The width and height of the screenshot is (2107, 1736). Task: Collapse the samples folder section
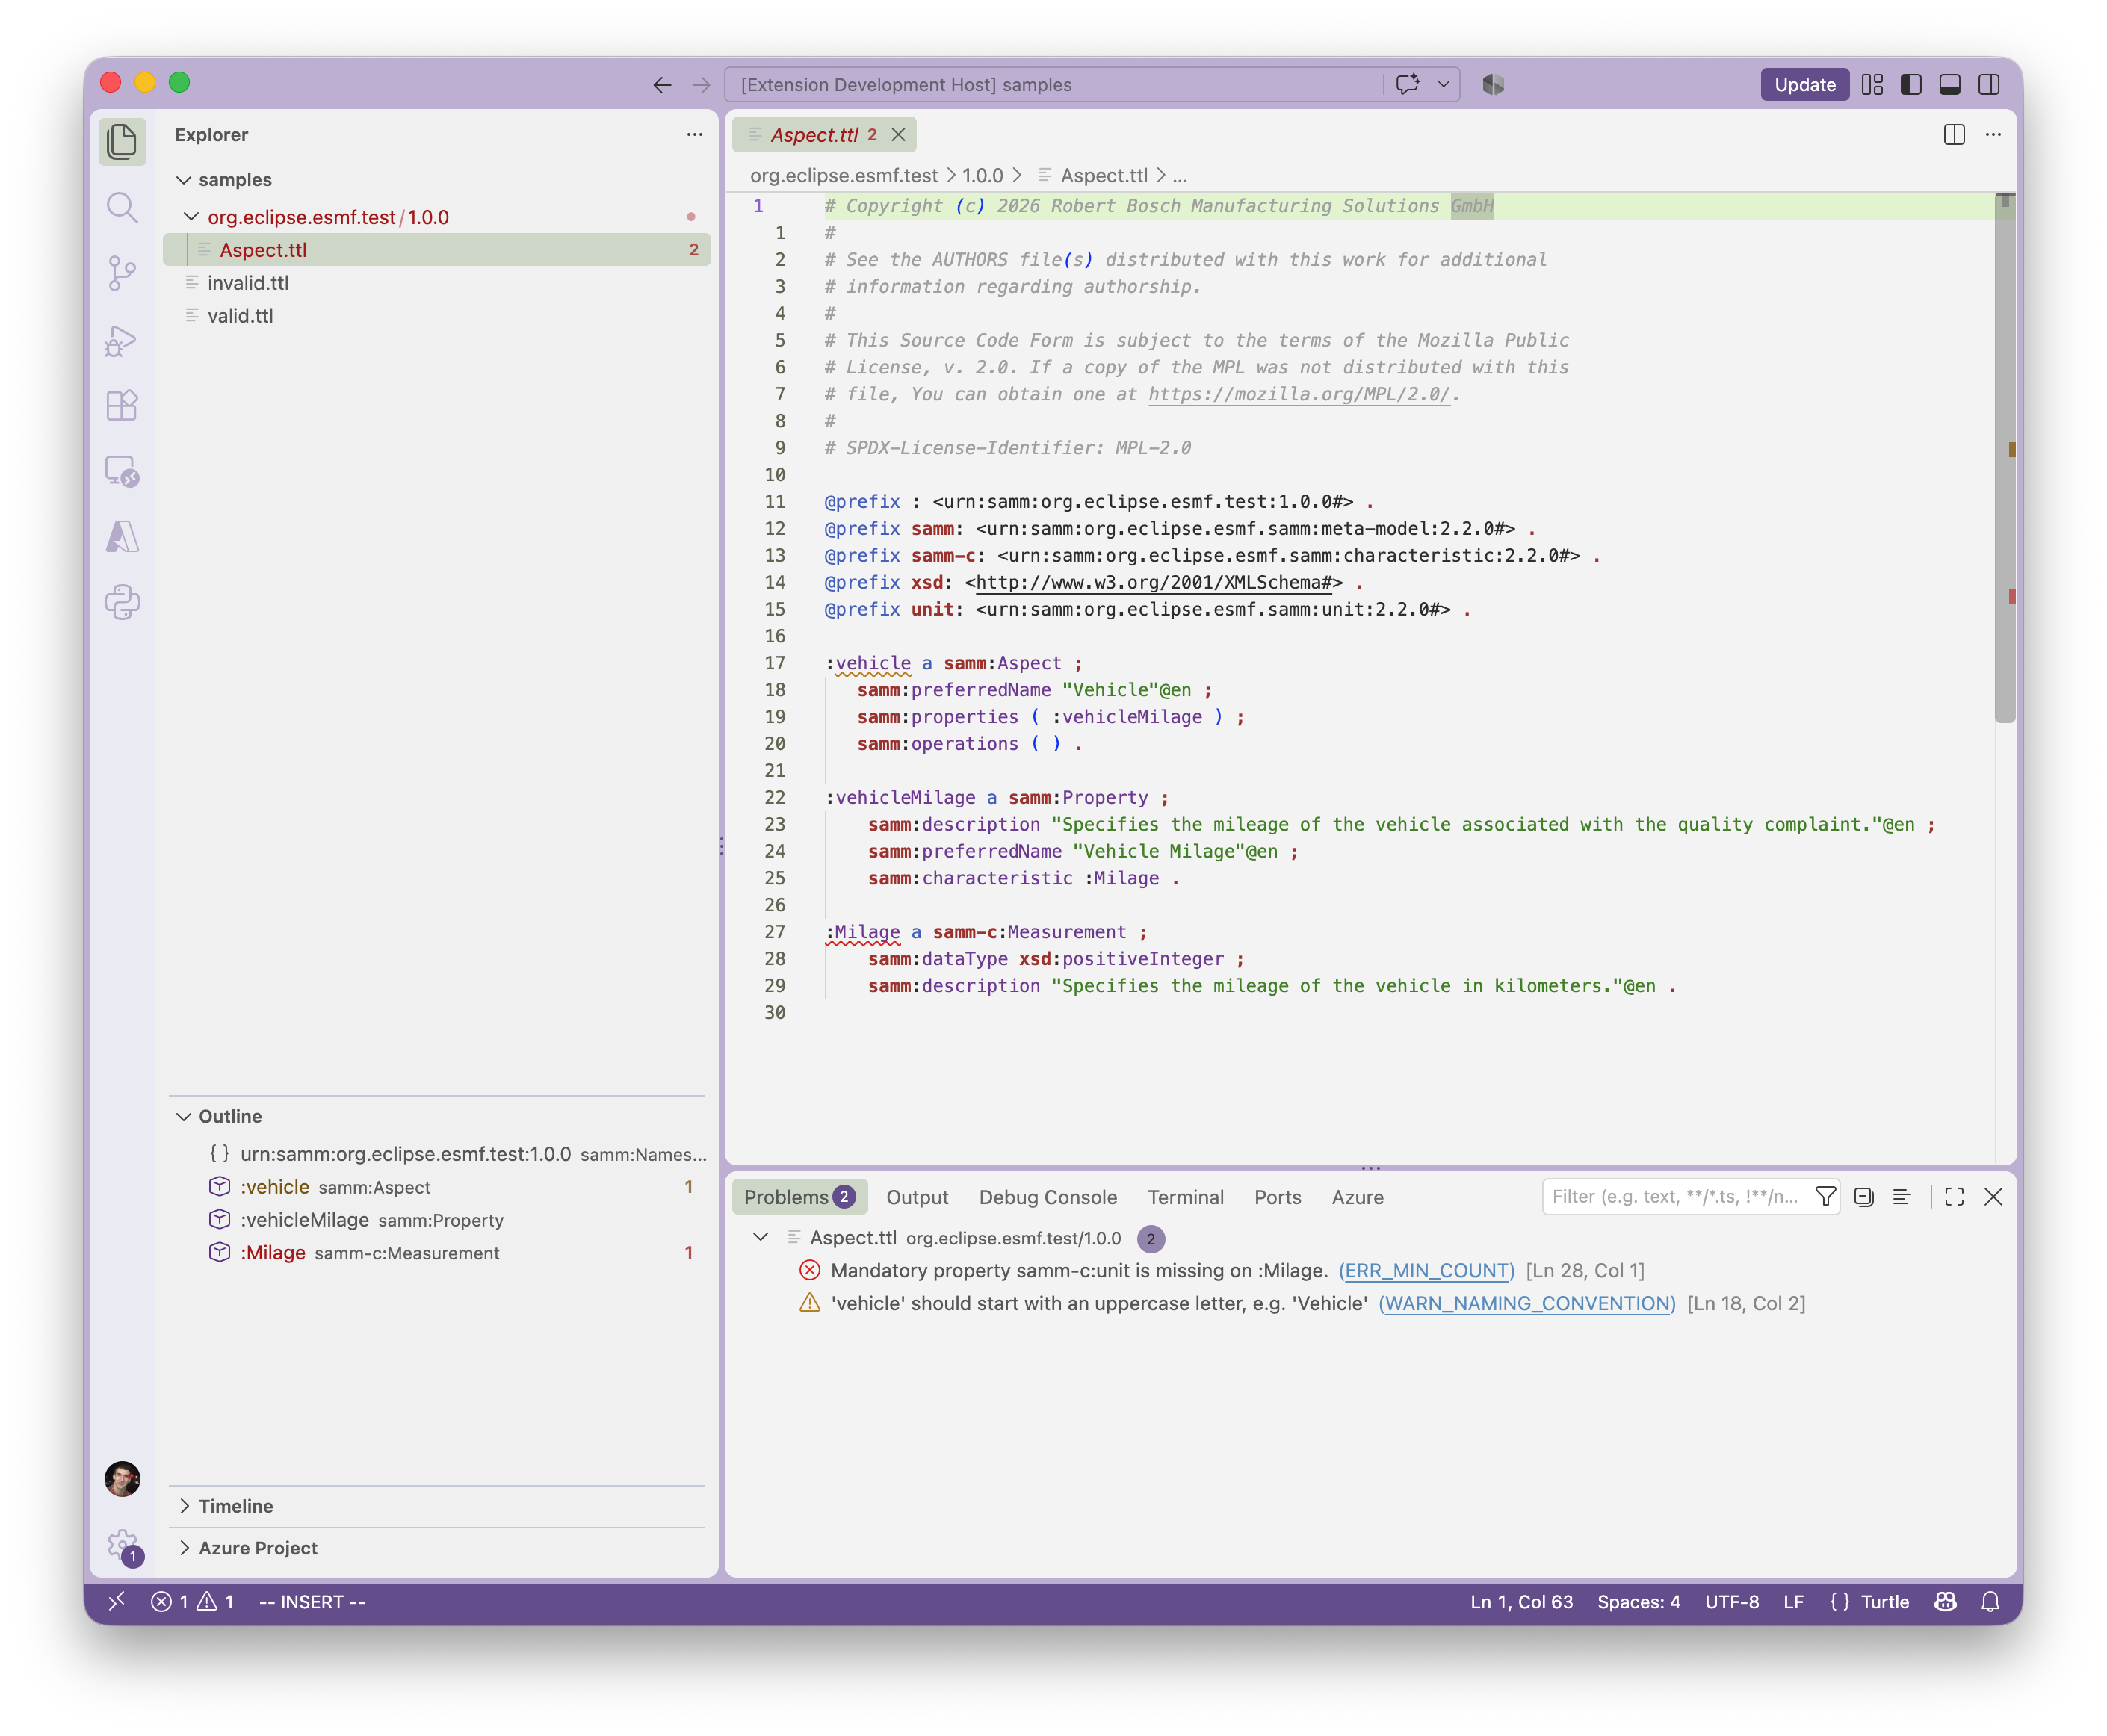click(184, 180)
